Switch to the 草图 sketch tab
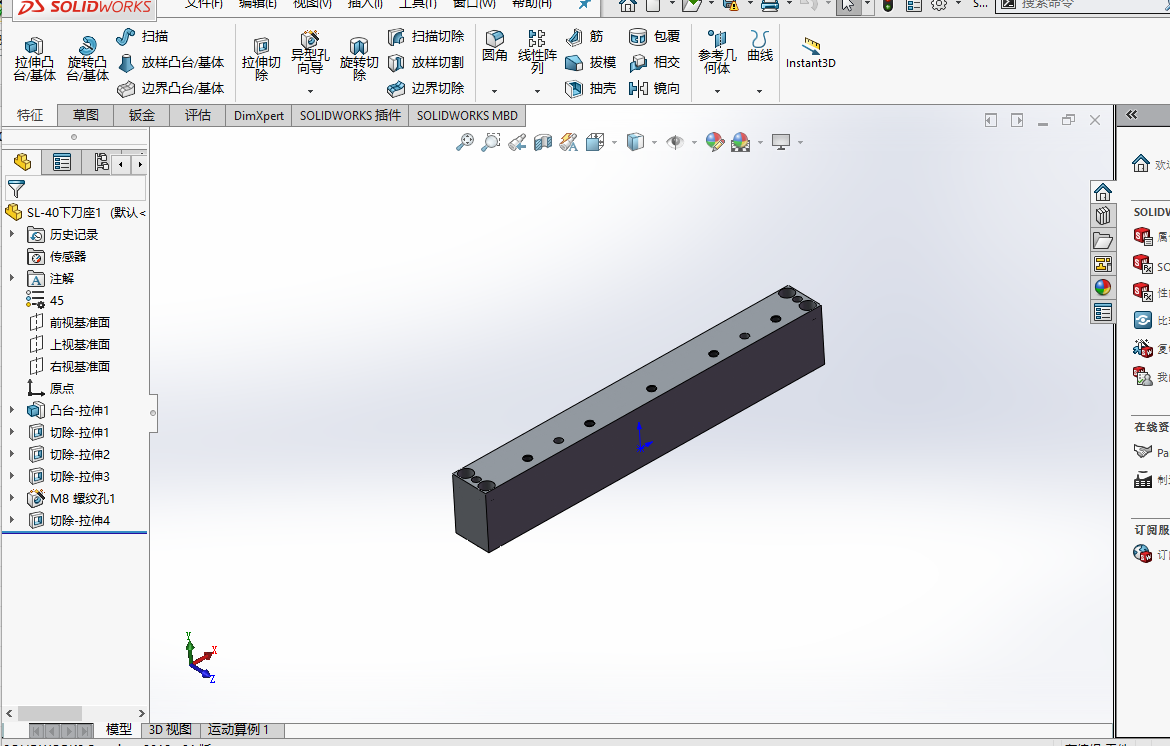 click(x=86, y=115)
